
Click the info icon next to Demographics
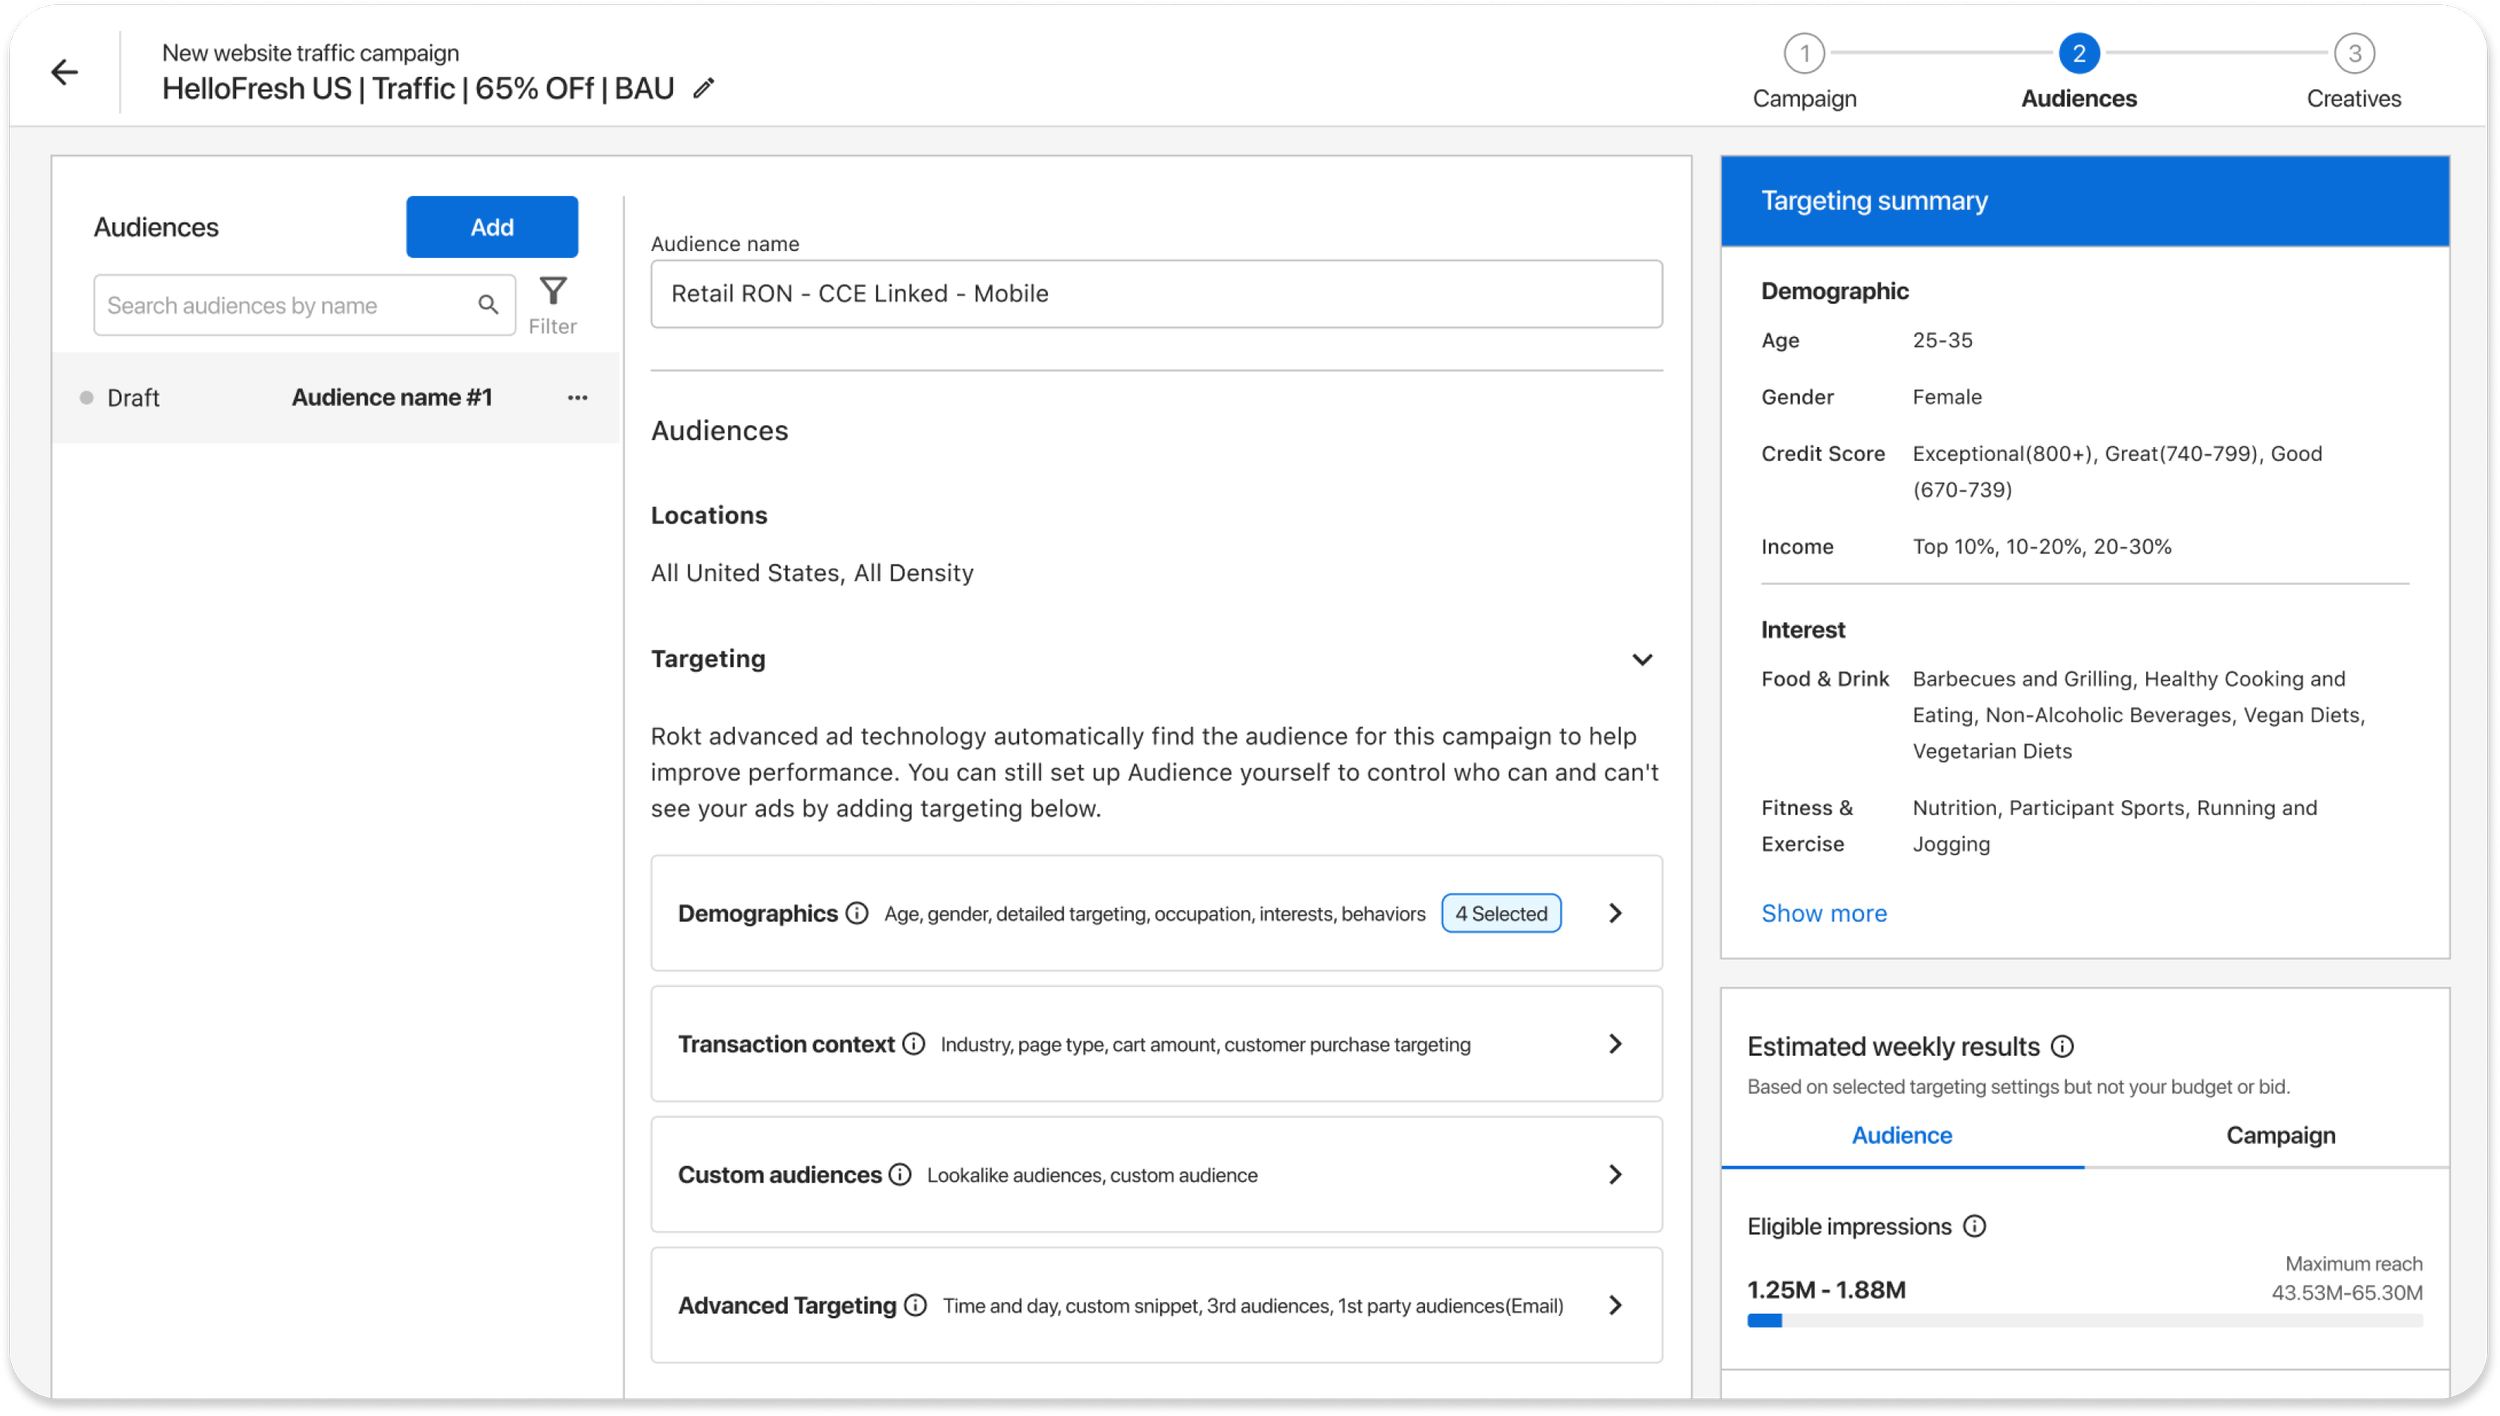tap(857, 913)
